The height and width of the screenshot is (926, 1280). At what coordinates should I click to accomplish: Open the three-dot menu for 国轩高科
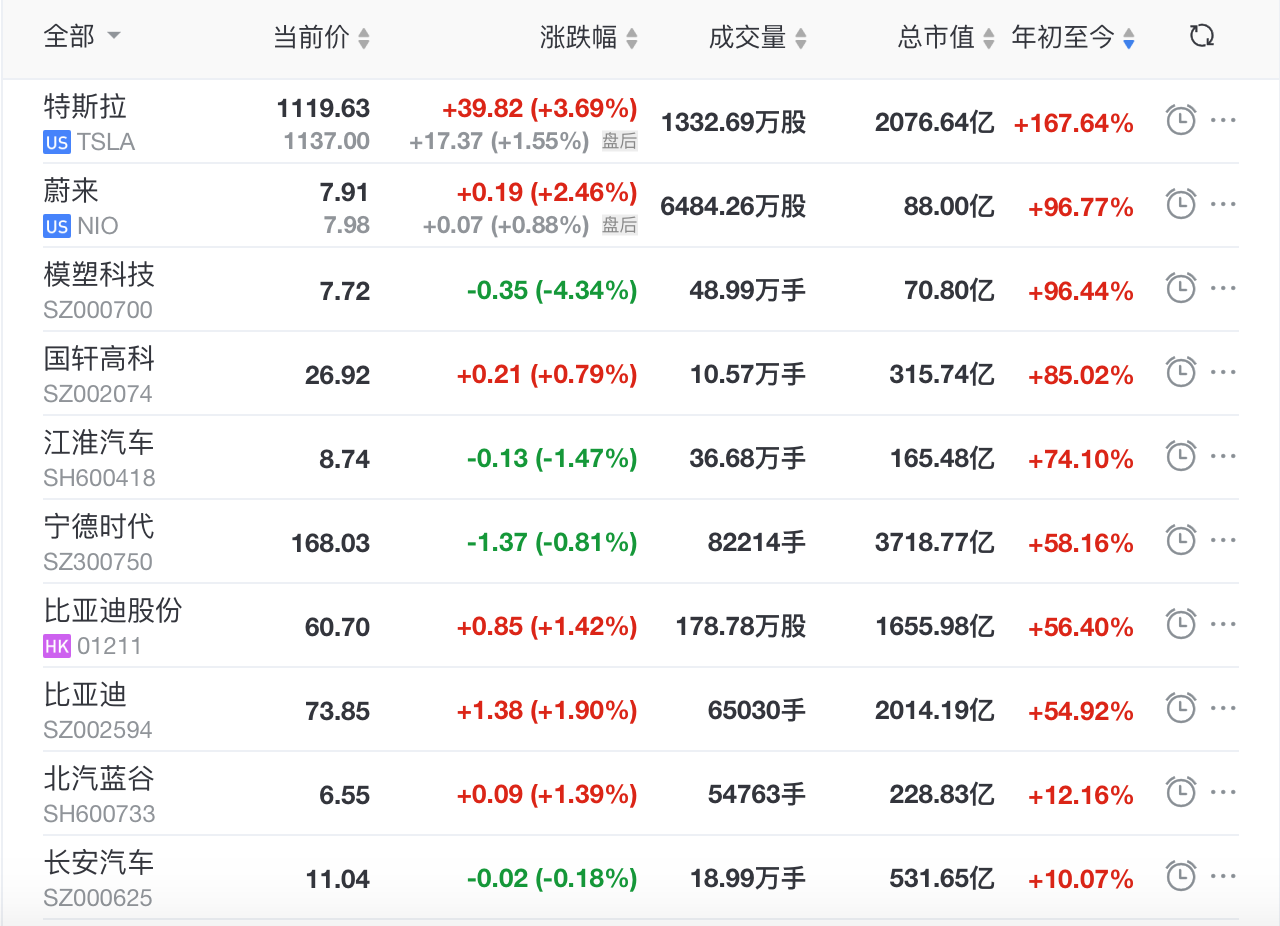coord(1223,373)
